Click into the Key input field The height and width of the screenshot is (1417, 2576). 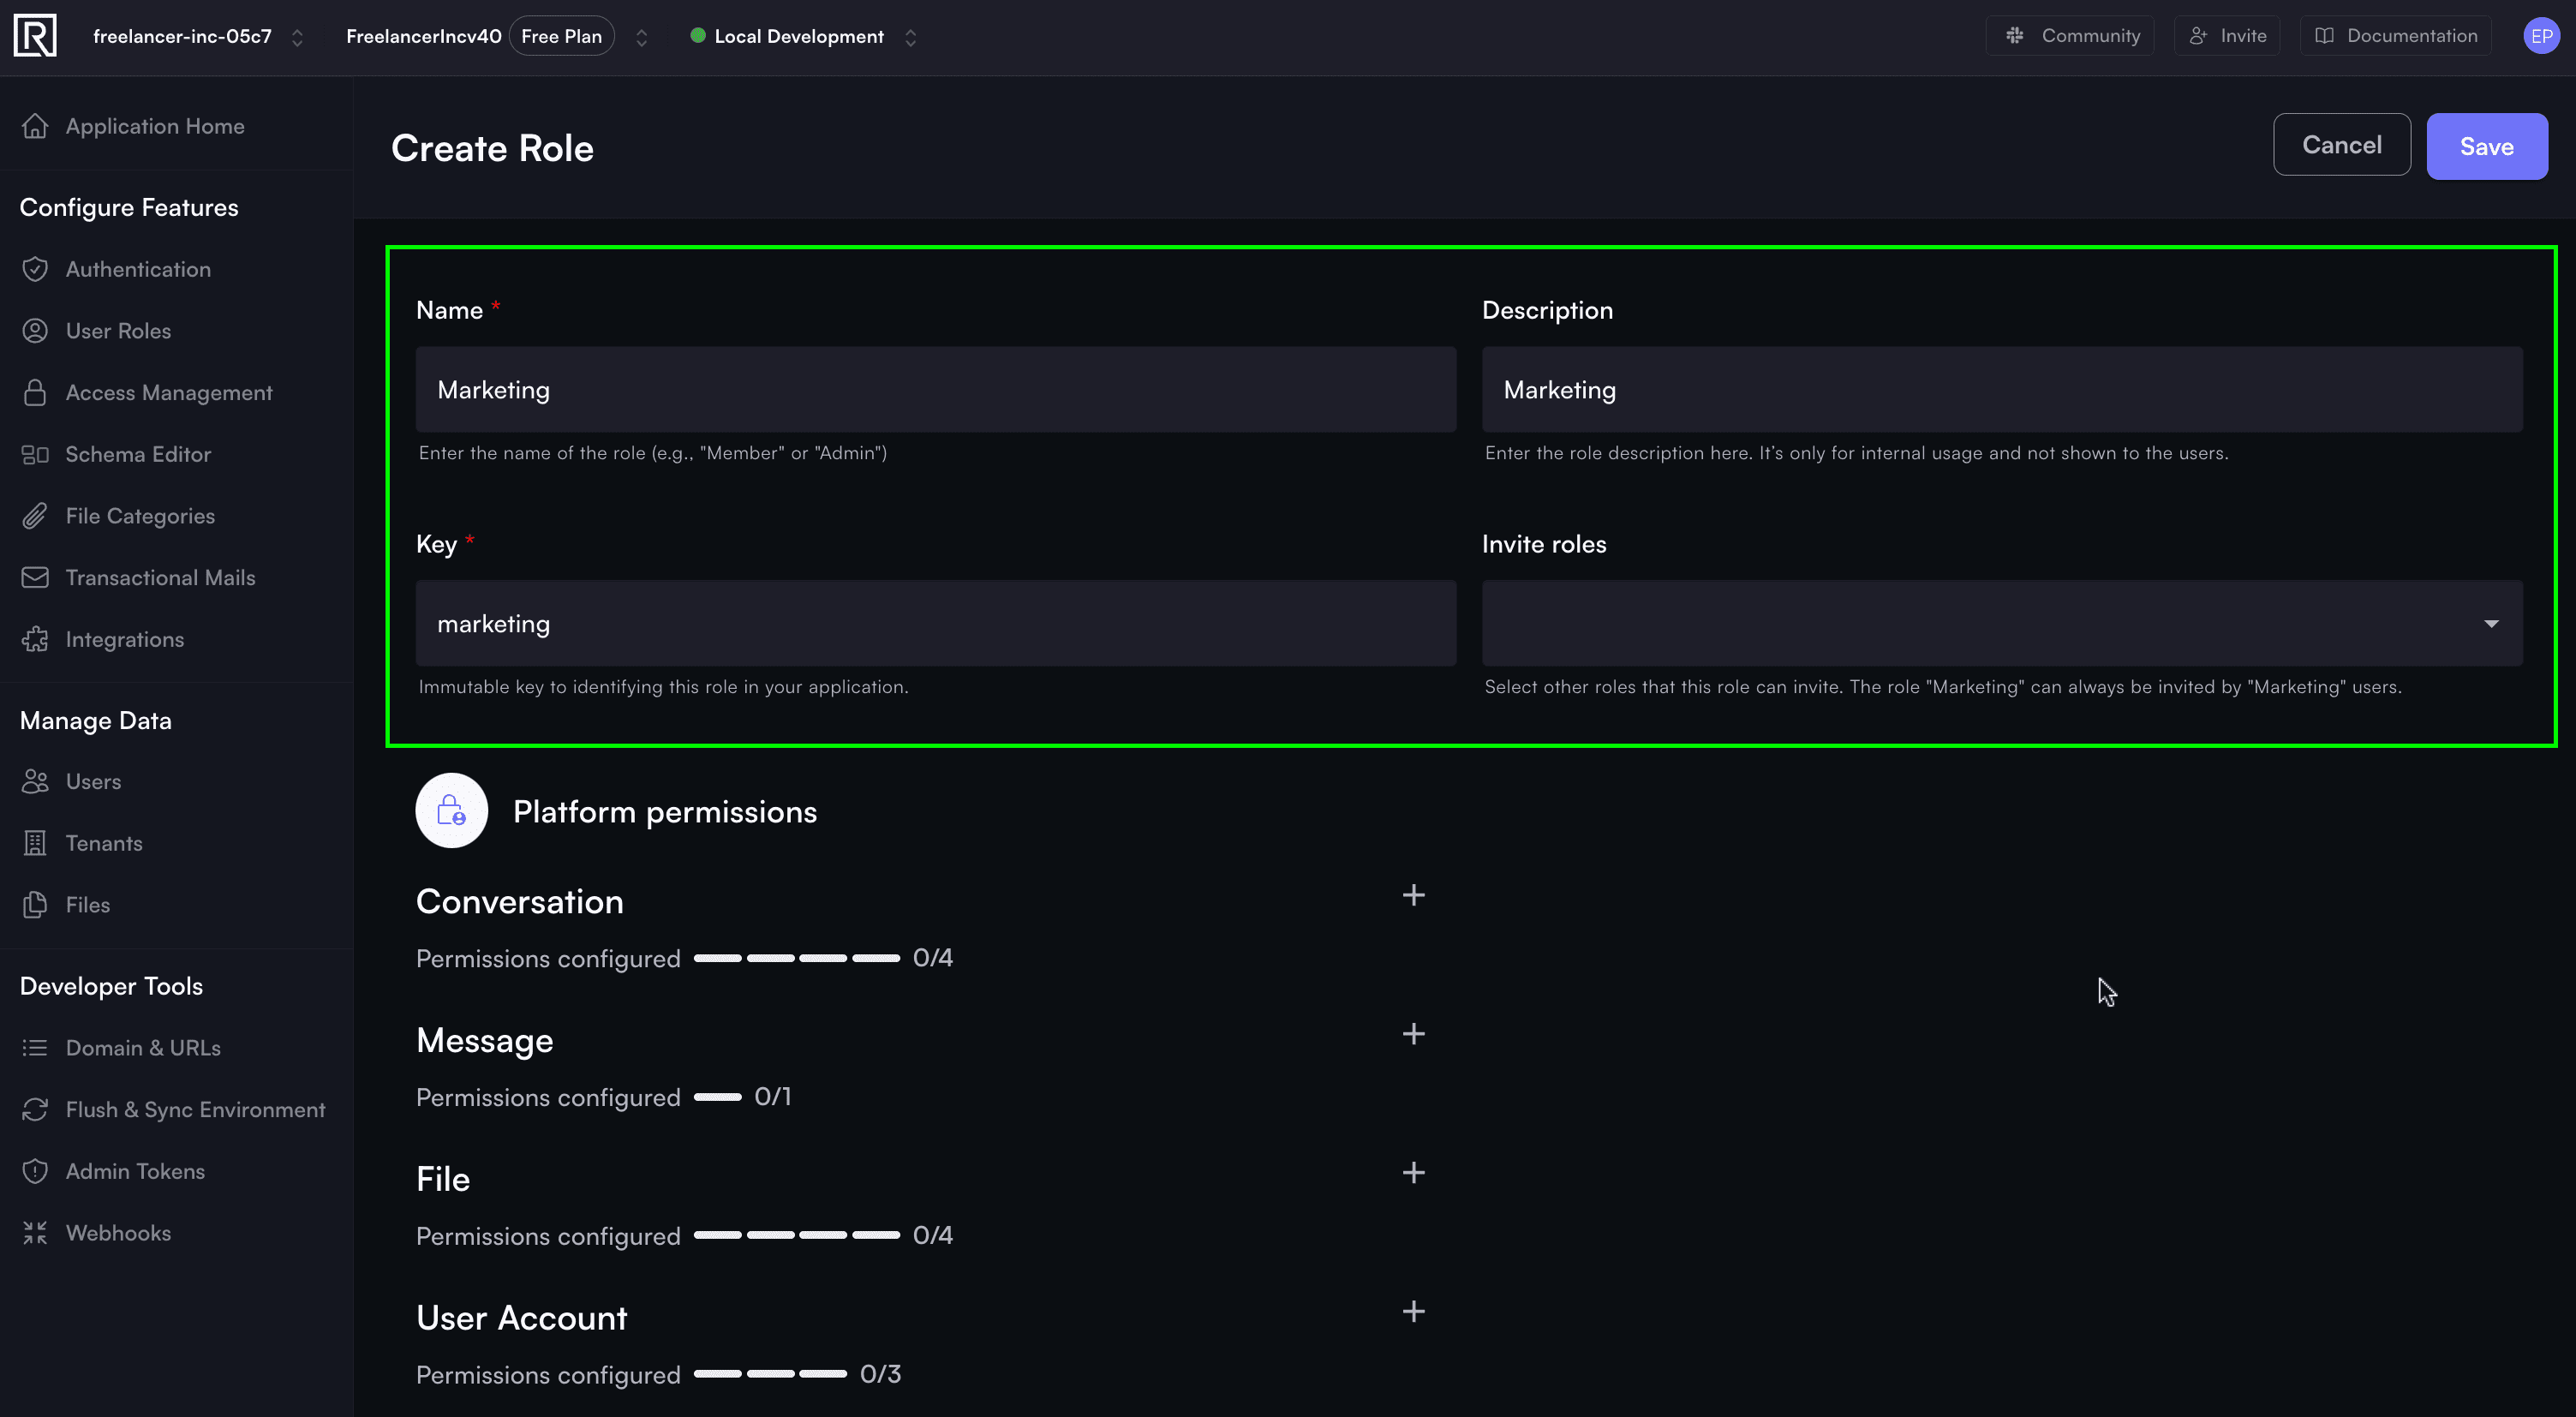pyautogui.click(x=935, y=624)
